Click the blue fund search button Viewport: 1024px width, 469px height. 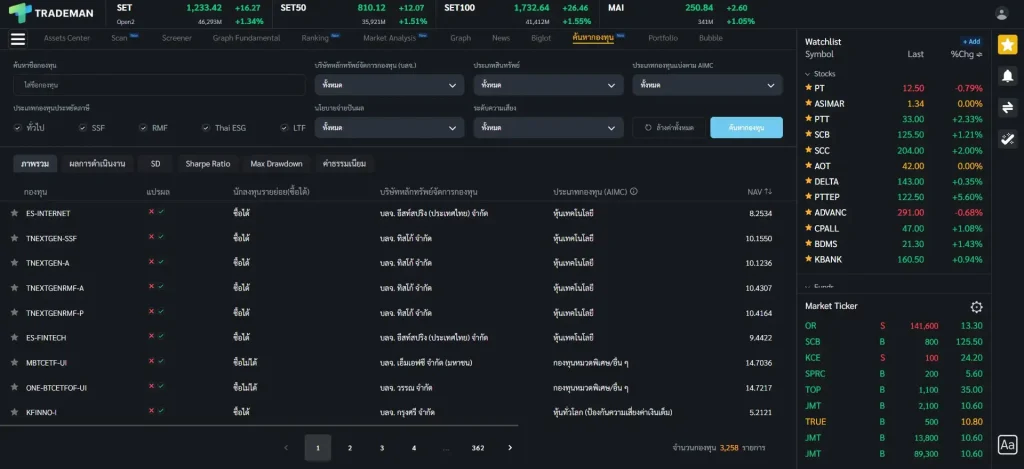[x=746, y=128]
